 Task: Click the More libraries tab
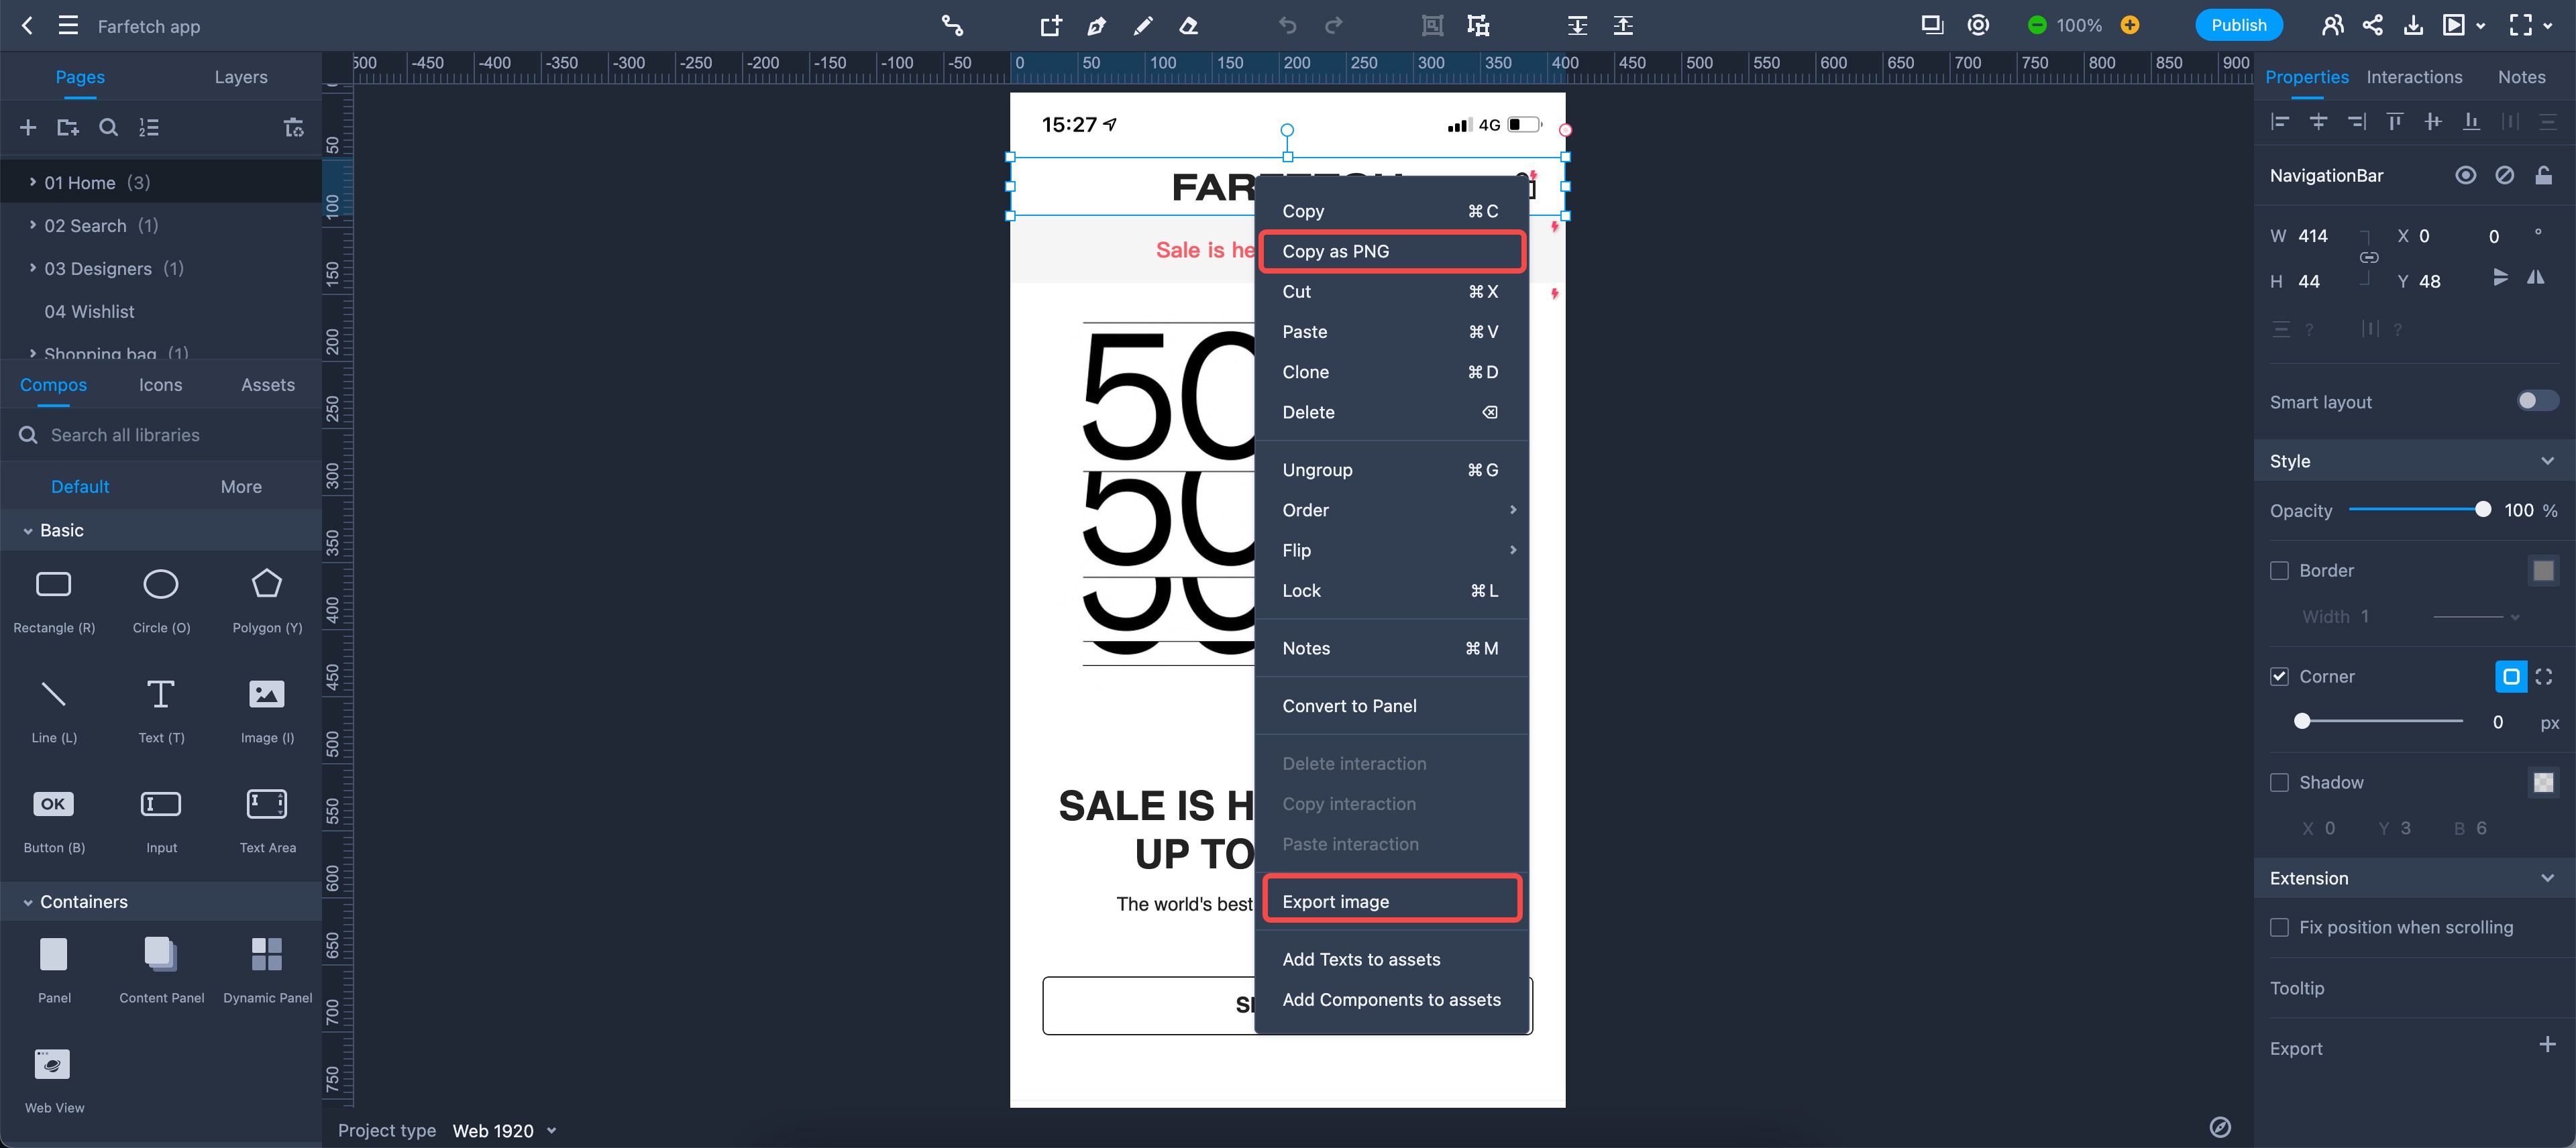pos(241,487)
